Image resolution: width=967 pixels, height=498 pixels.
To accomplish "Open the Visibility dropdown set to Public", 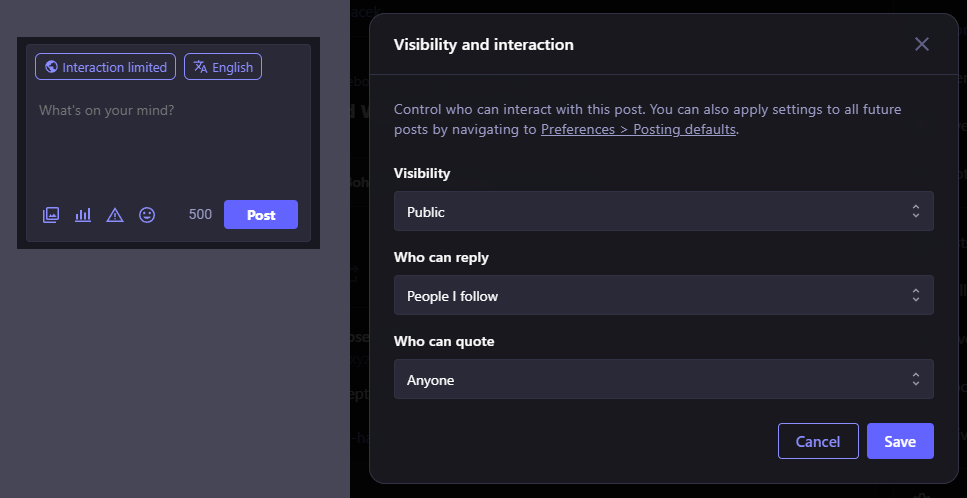I will point(663,212).
